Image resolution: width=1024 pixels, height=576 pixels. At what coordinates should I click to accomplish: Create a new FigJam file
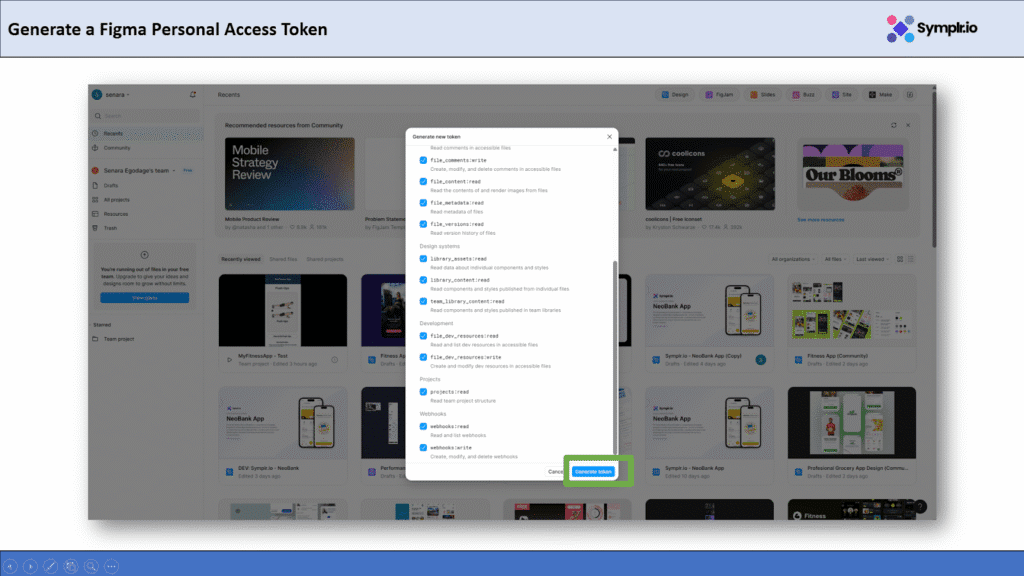(718, 95)
